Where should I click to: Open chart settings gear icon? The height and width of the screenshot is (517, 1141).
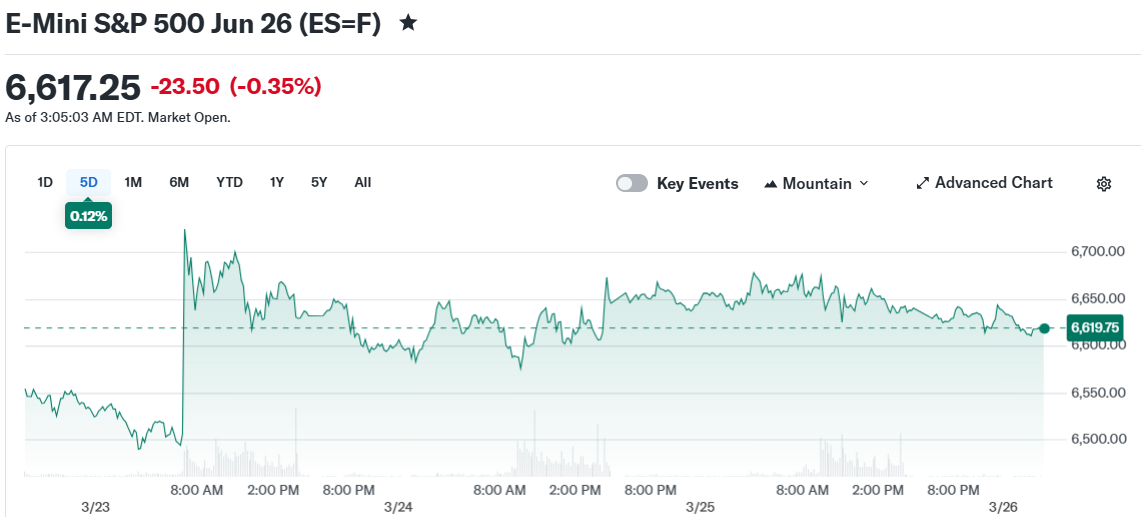coord(1103,183)
